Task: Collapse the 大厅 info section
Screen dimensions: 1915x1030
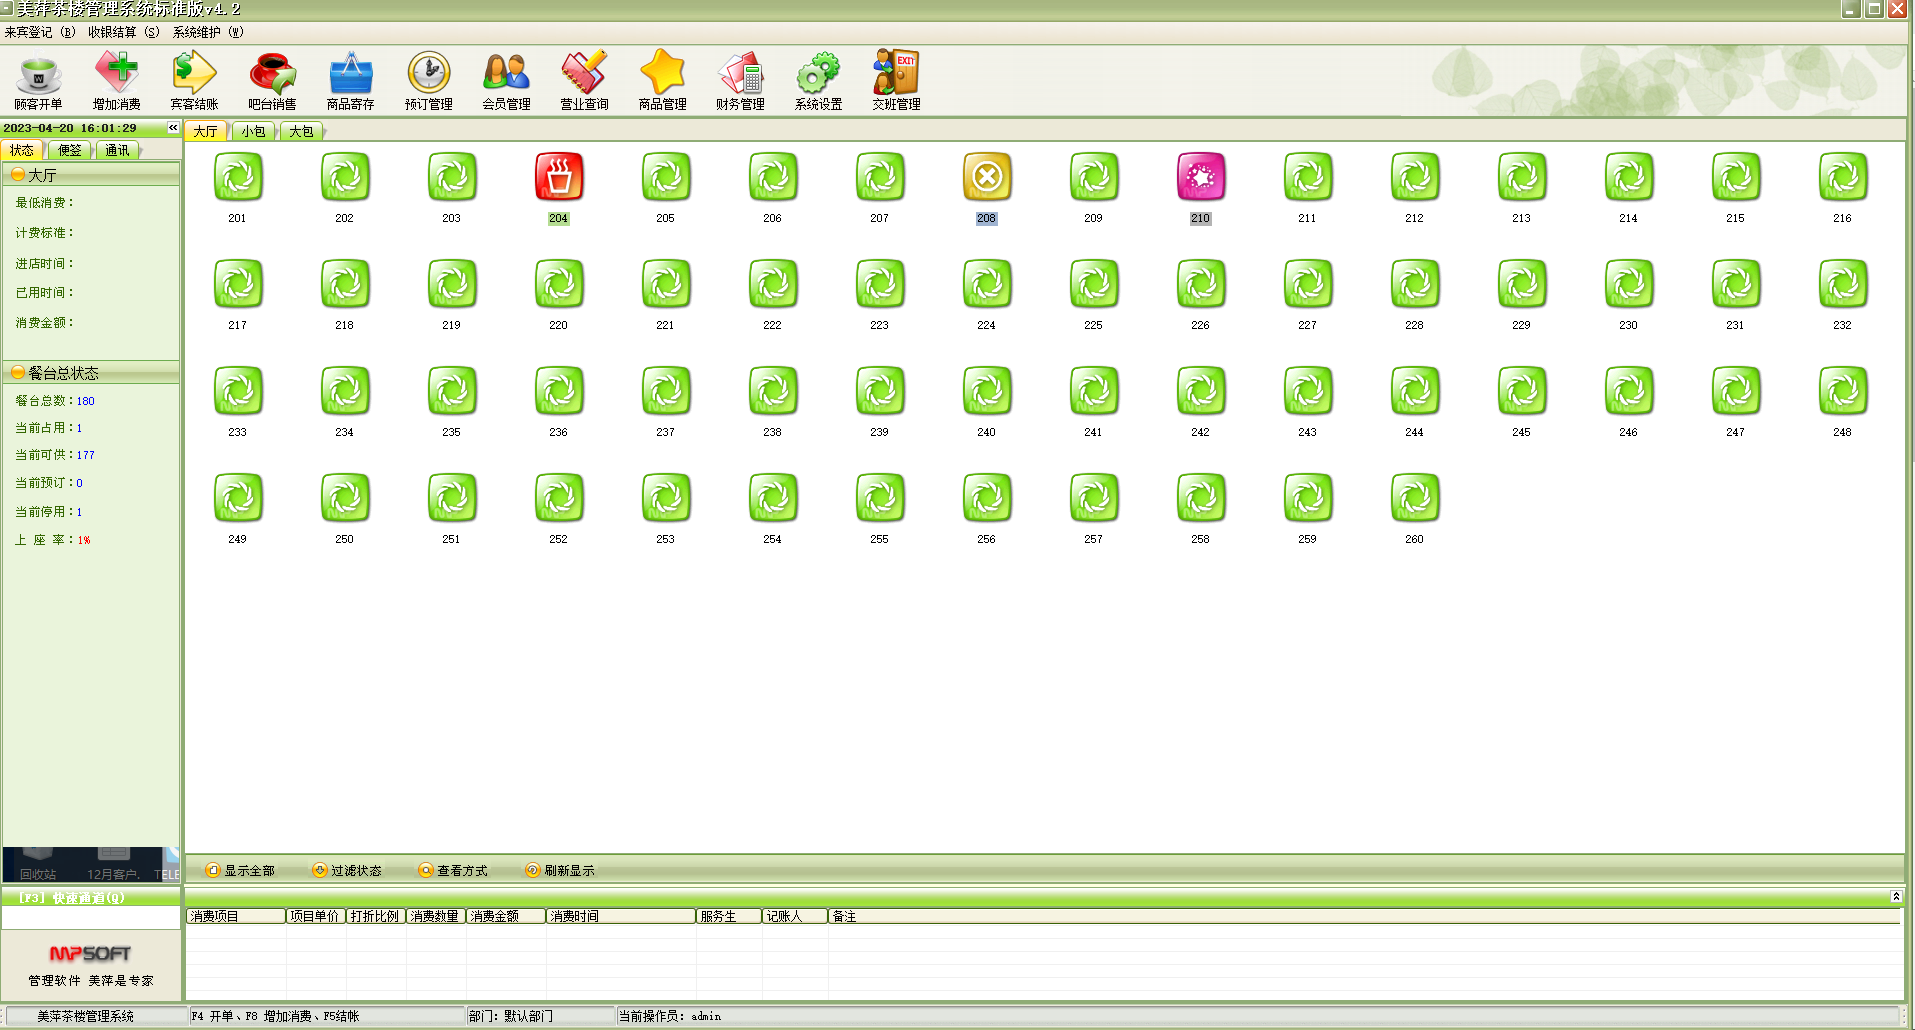Action: 18,175
